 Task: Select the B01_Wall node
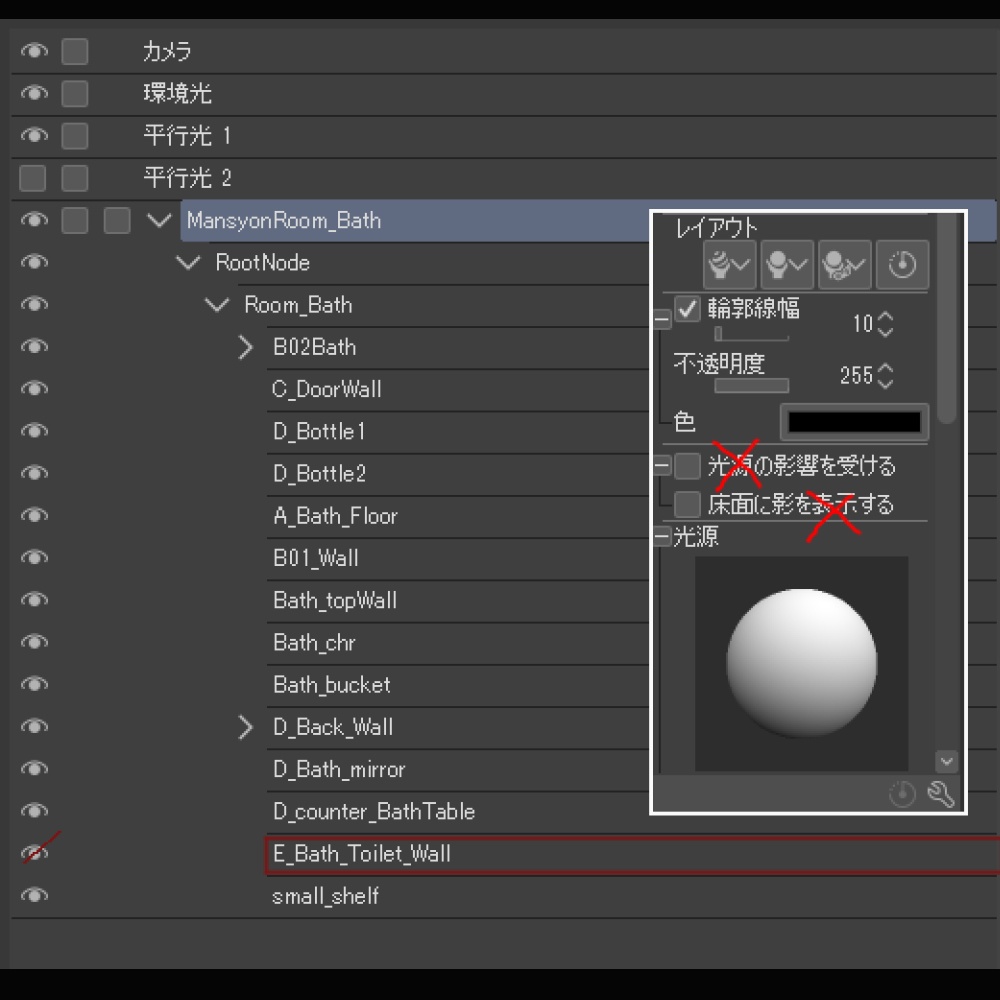pyautogui.click(x=316, y=558)
